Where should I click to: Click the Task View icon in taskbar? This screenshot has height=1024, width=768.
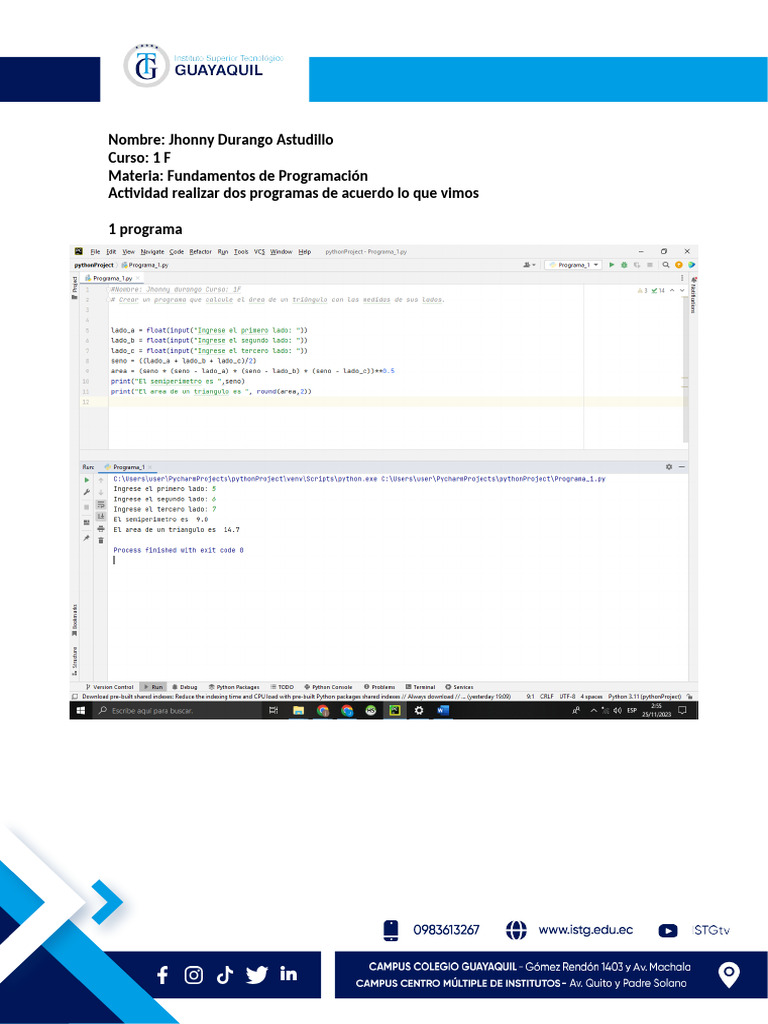274,711
